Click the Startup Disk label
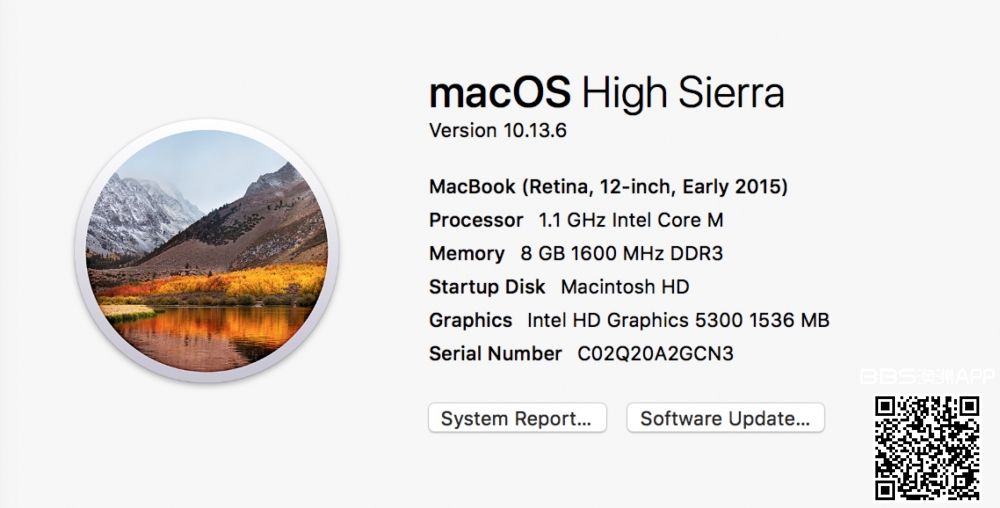 [x=487, y=287]
